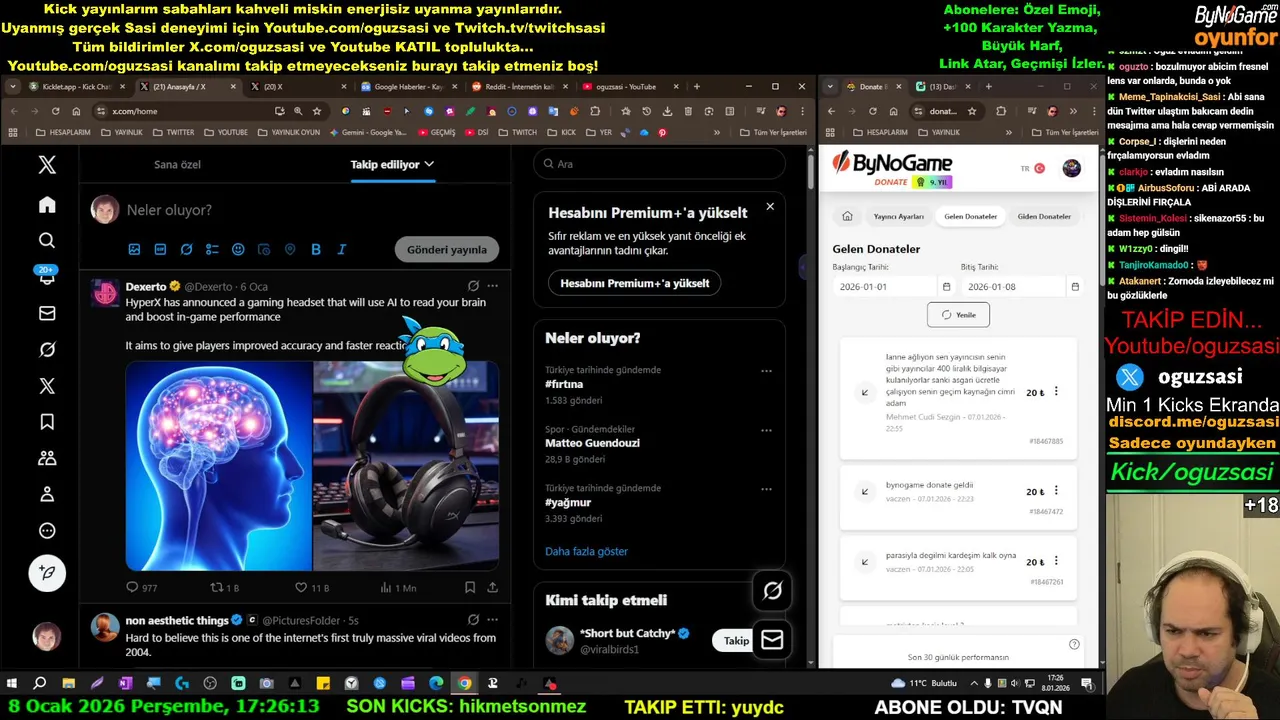Screen dimensions: 1280x720
Task: Follow Short but Catchy with Takip button
Action: tap(736, 641)
